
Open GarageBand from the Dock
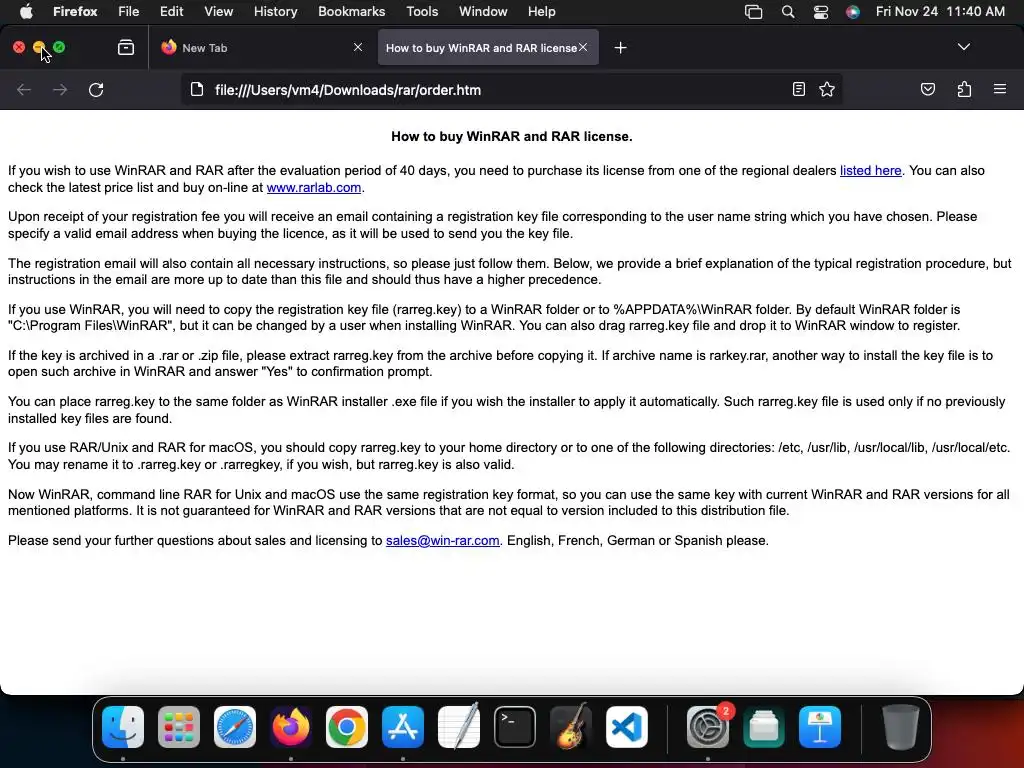tap(571, 726)
